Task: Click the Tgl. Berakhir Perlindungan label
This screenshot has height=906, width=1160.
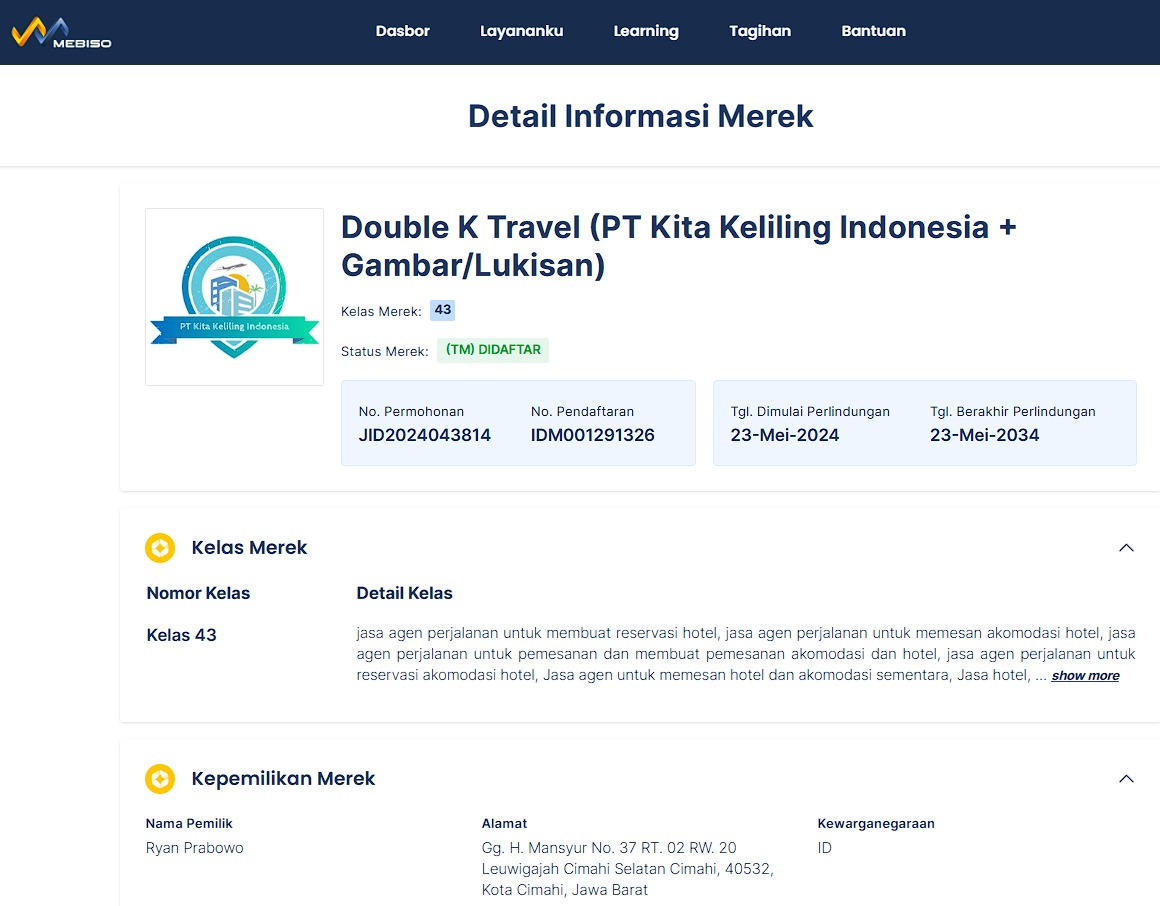Action: 1013,411
